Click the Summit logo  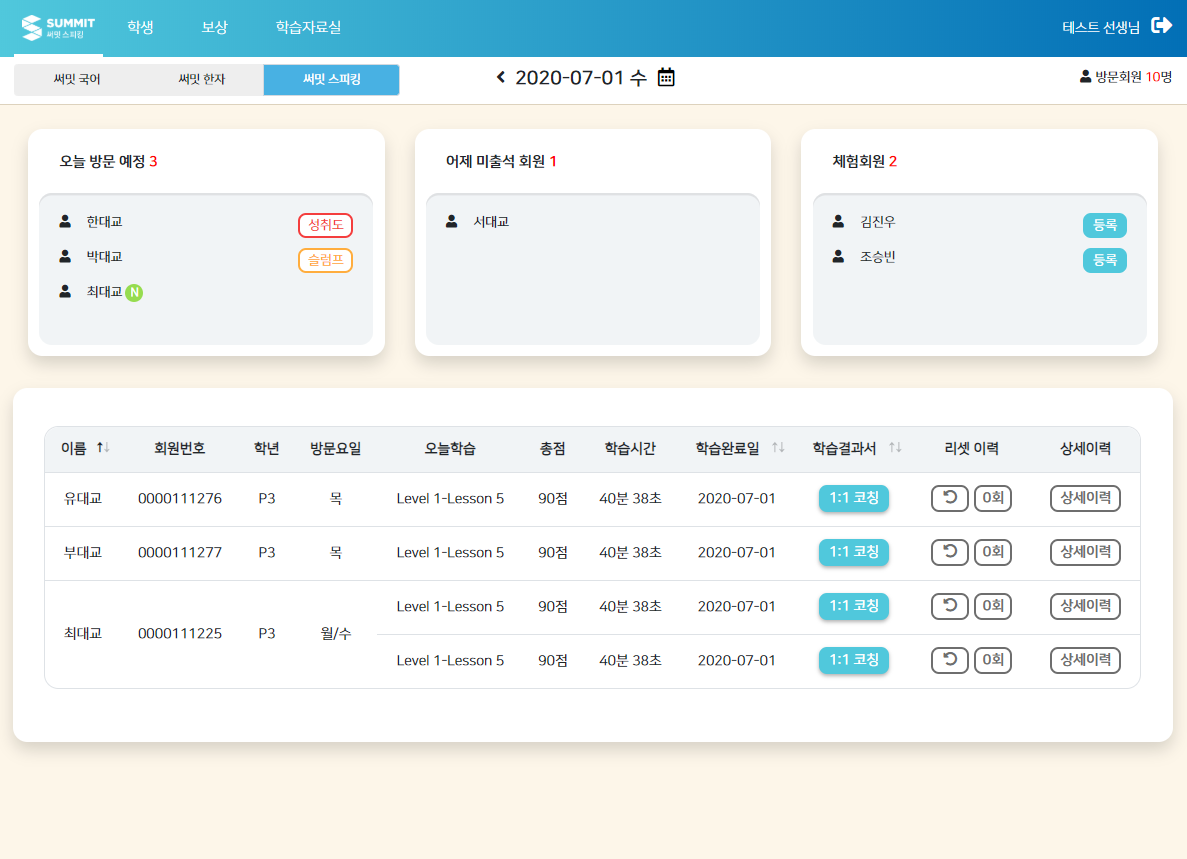pos(58,28)
